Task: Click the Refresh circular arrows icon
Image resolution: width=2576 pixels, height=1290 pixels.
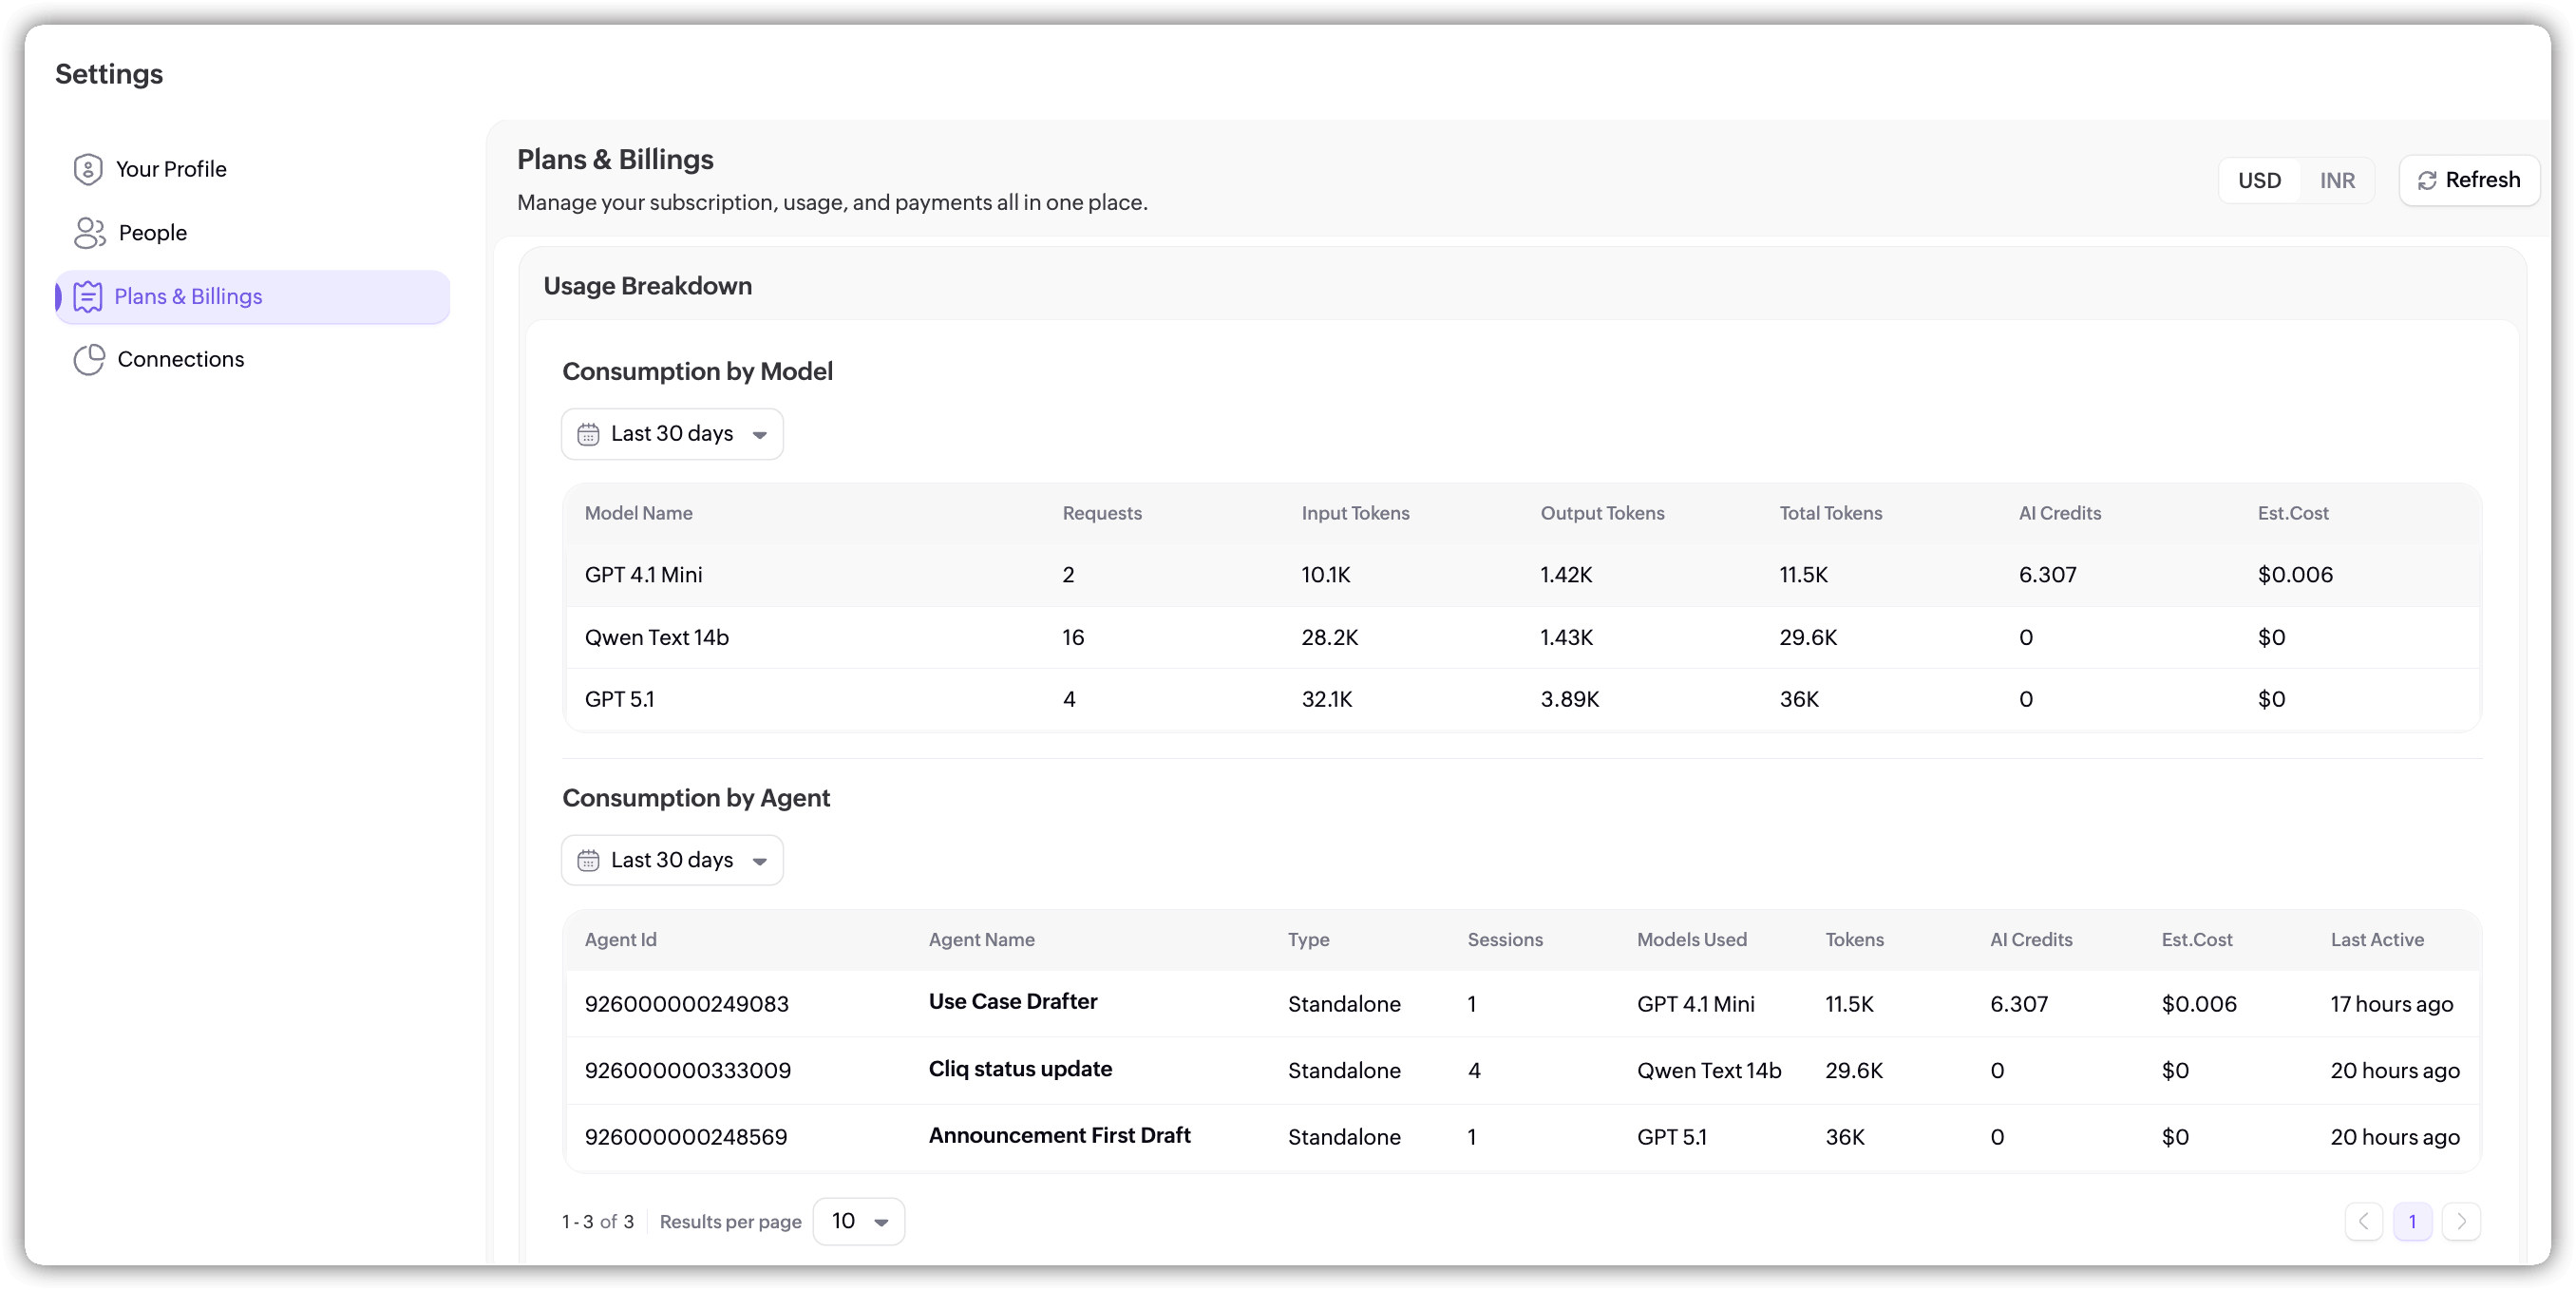Action: click(2427, 181)
